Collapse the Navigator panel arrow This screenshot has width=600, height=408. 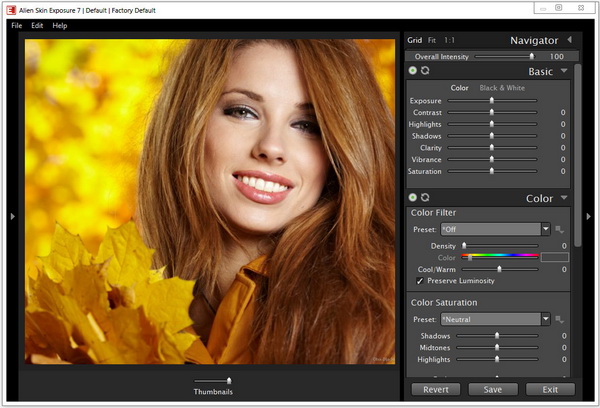point(569,40)
